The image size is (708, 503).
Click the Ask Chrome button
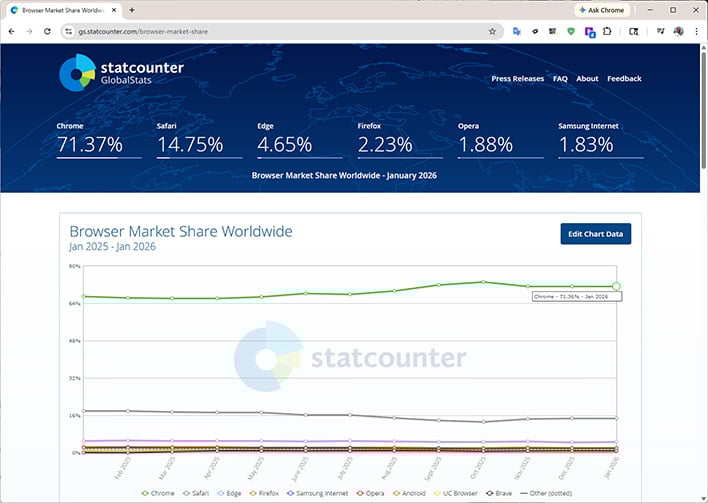pos(602,10)
